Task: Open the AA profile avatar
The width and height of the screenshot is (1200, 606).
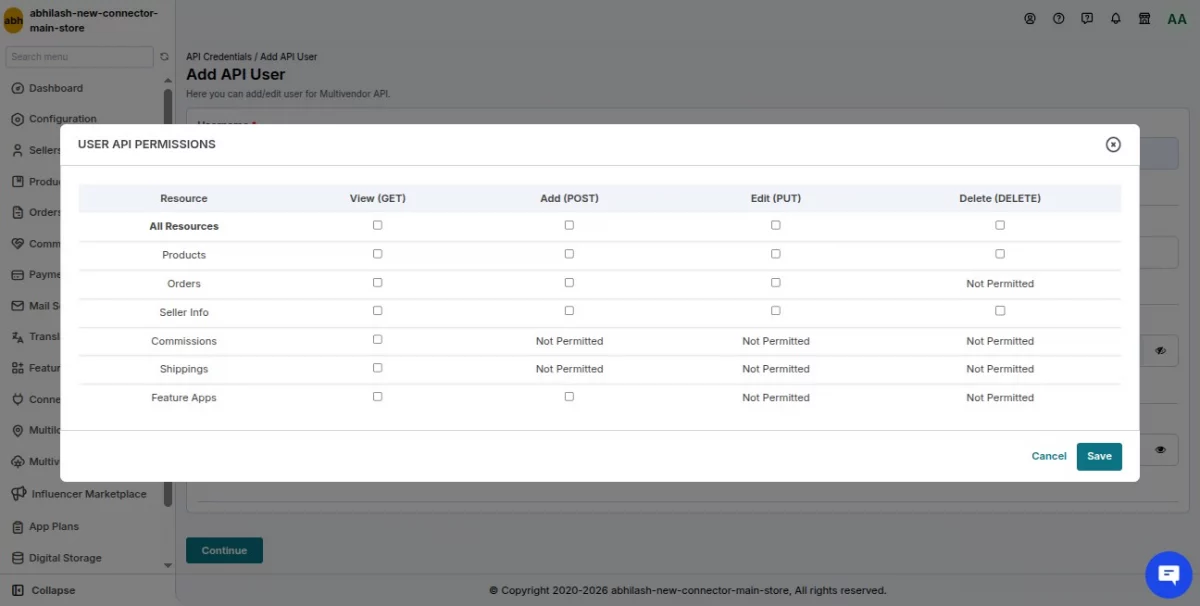Action: [x=1177, y=19]
